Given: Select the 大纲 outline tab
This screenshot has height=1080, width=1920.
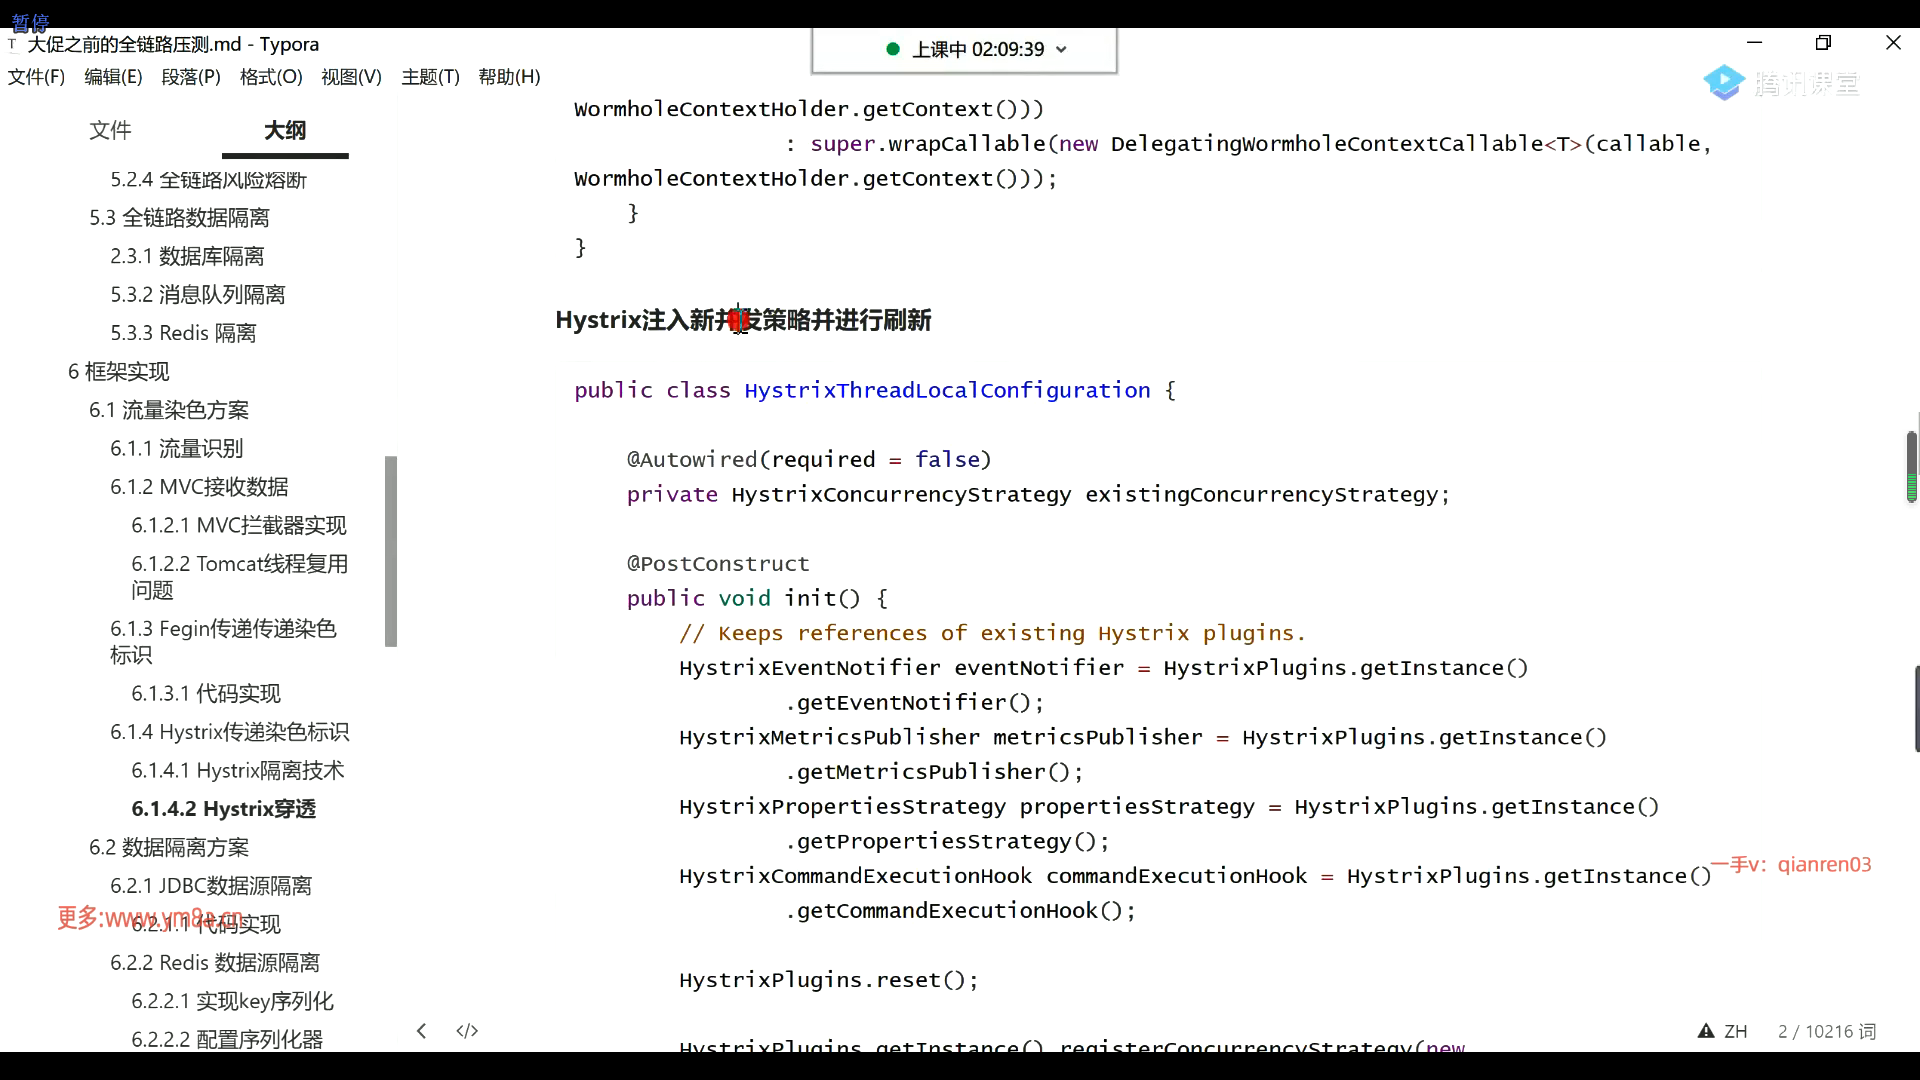Looking at the screenshot, I should [285, 130].
